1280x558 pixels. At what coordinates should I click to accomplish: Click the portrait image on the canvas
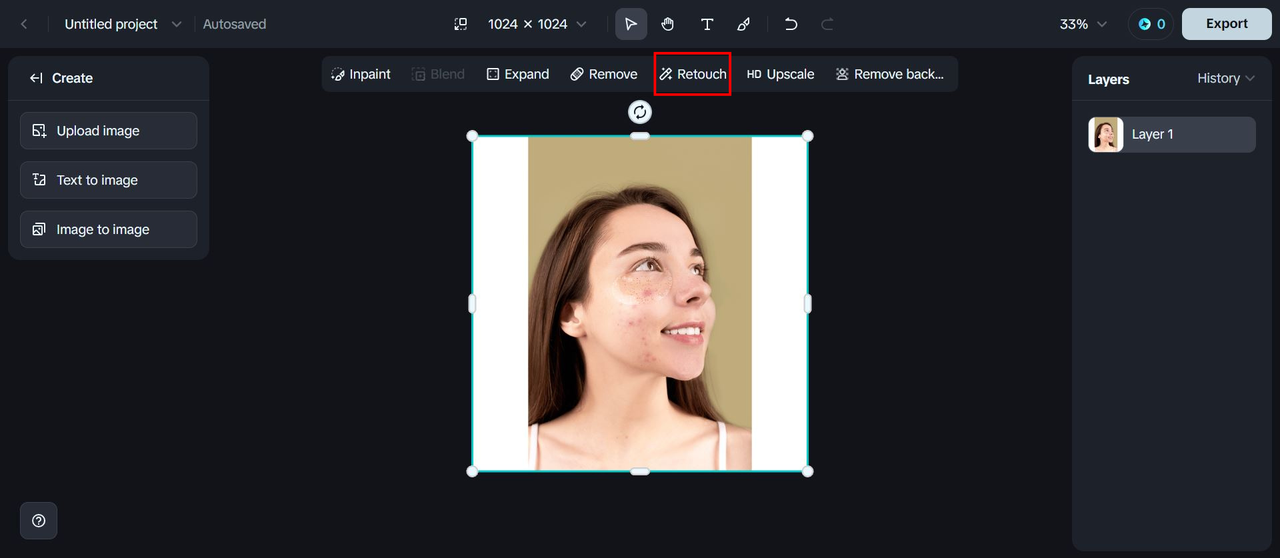(640, 303)
